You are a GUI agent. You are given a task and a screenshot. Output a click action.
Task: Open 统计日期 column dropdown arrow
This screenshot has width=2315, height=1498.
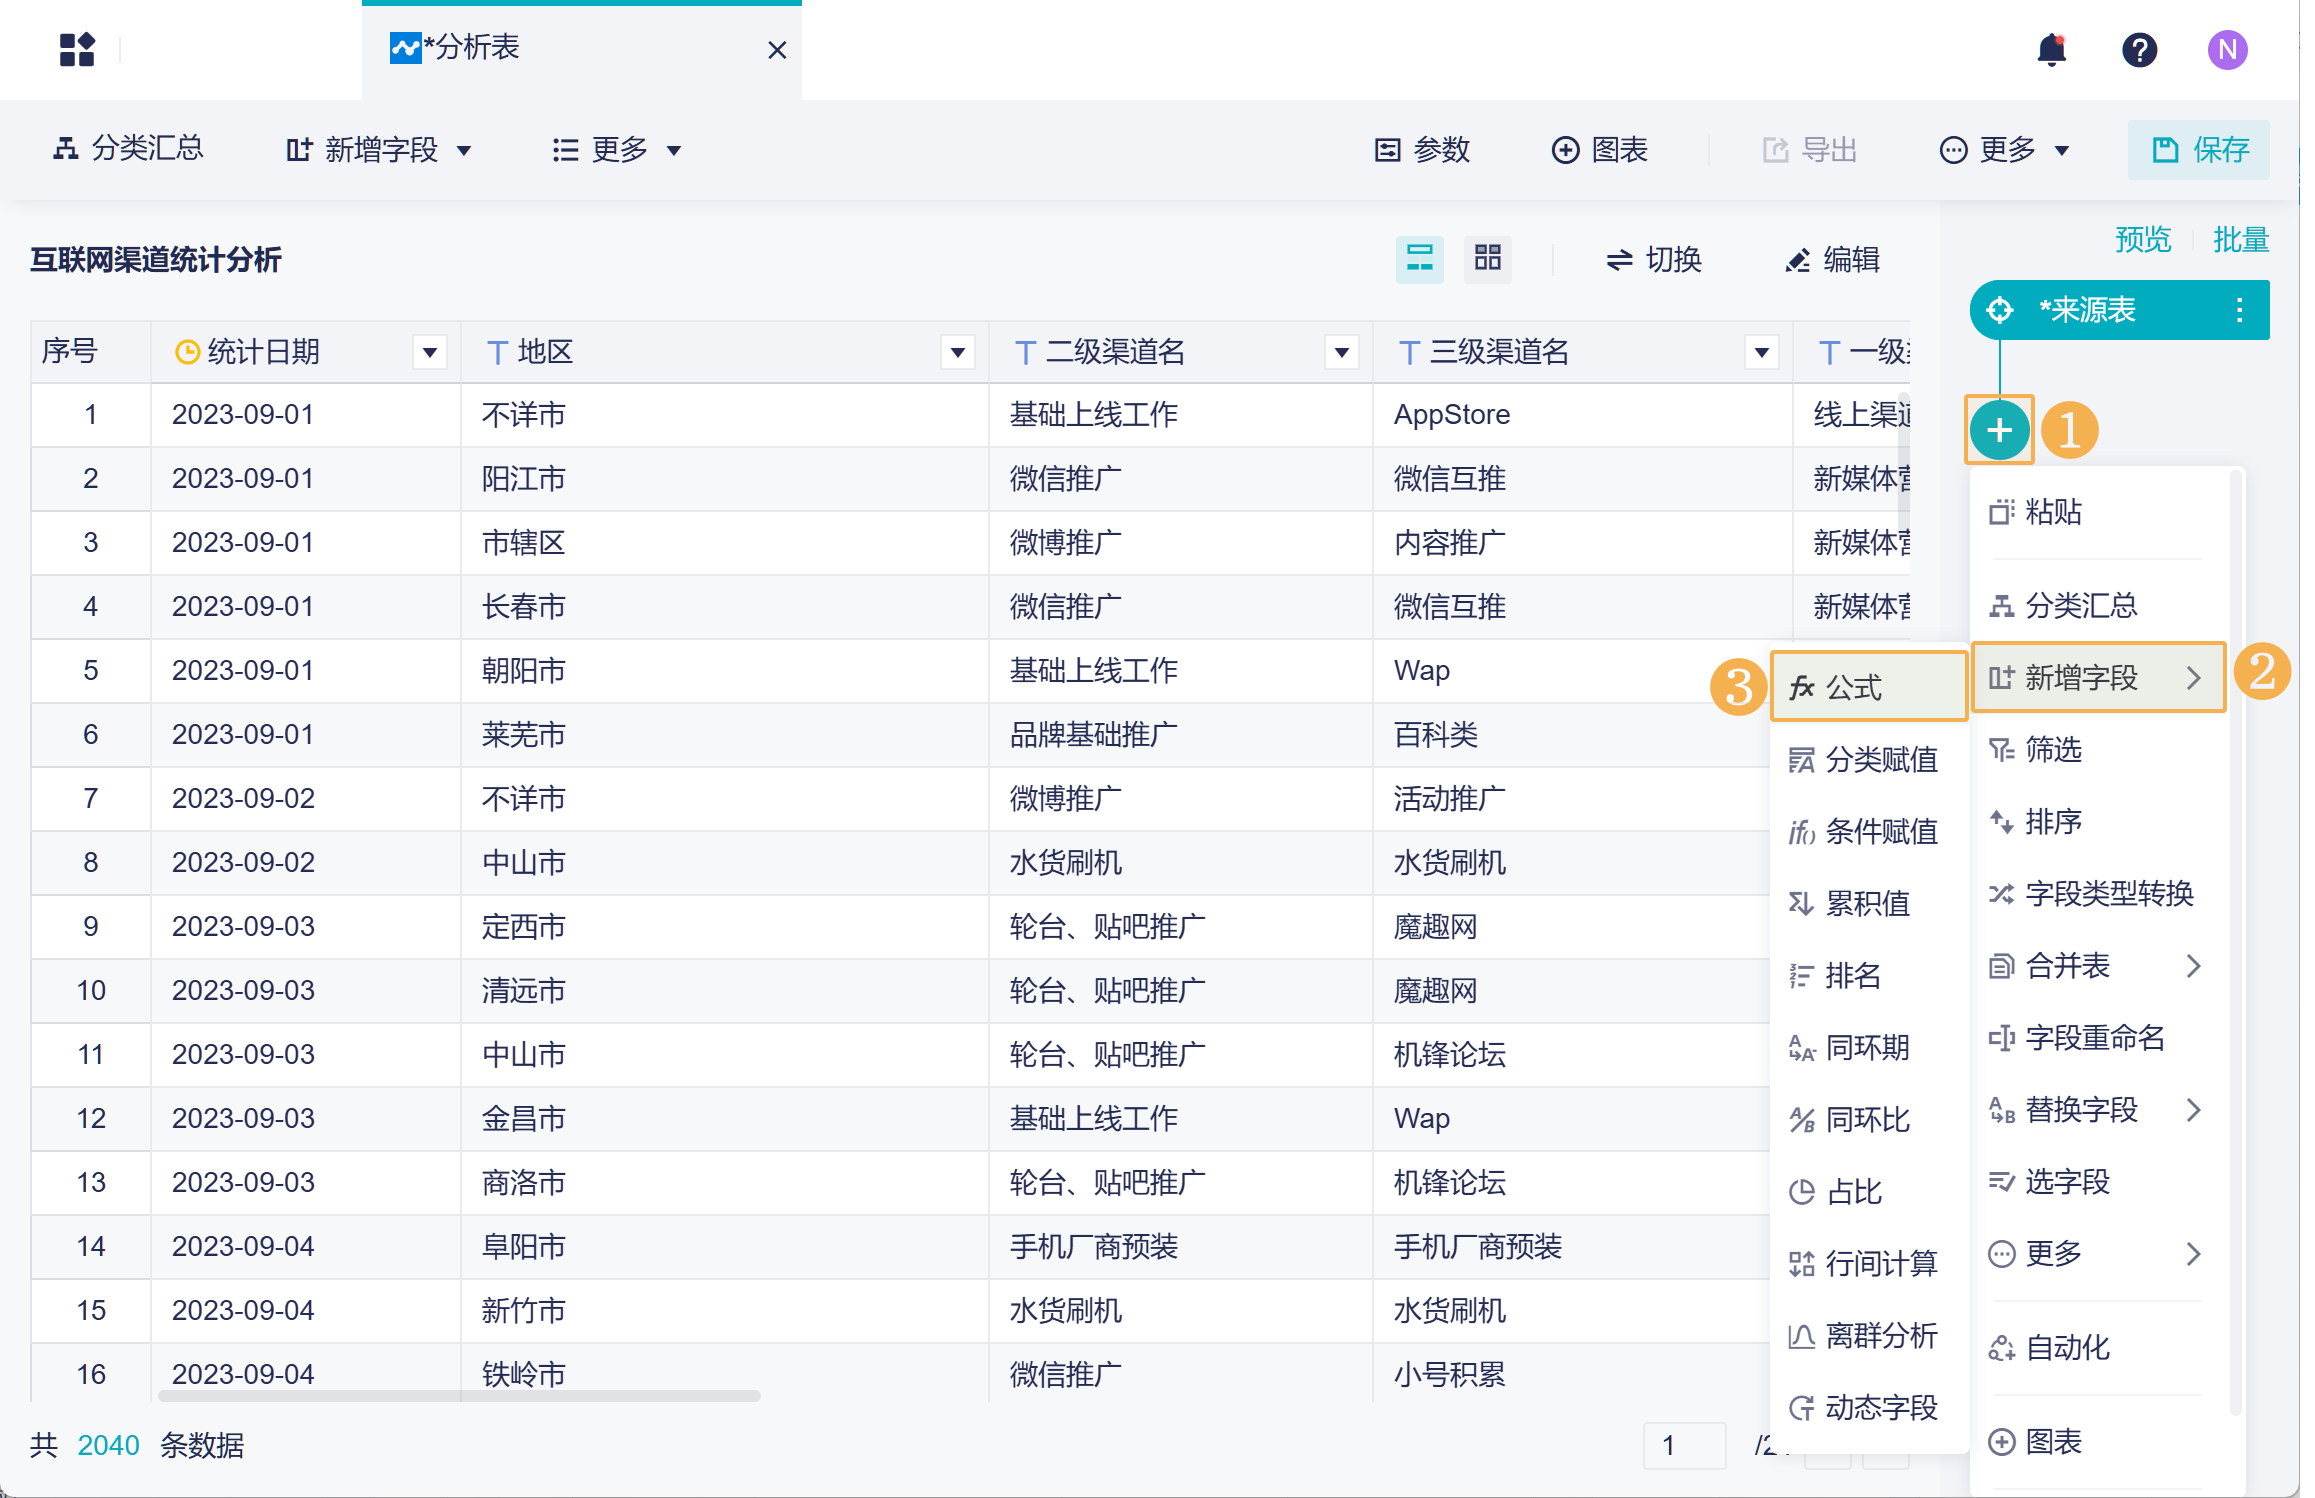click(430, 352)
